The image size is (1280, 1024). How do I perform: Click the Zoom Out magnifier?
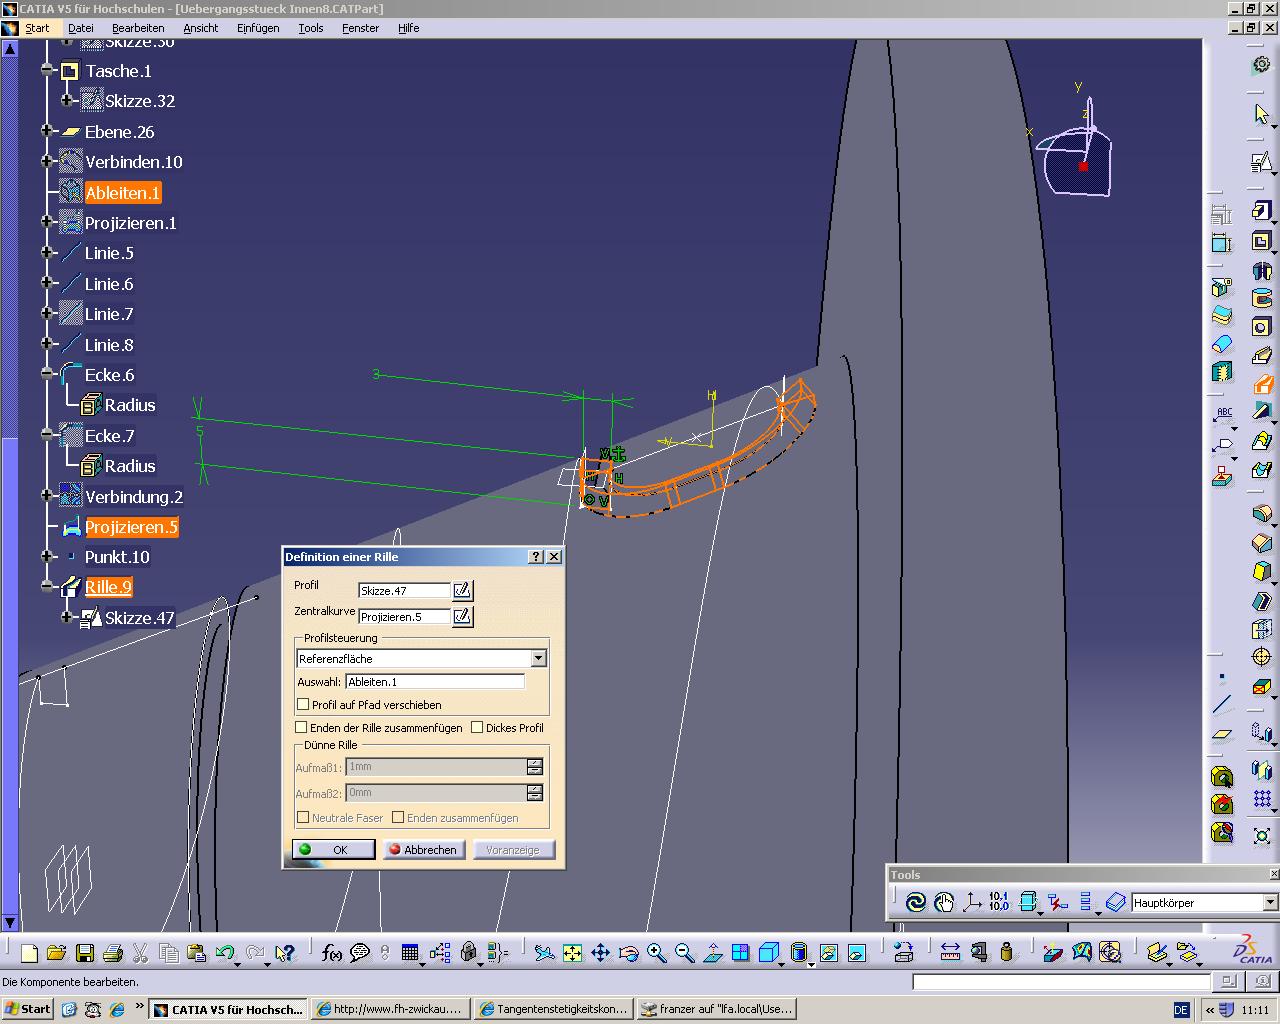point(684,953)
